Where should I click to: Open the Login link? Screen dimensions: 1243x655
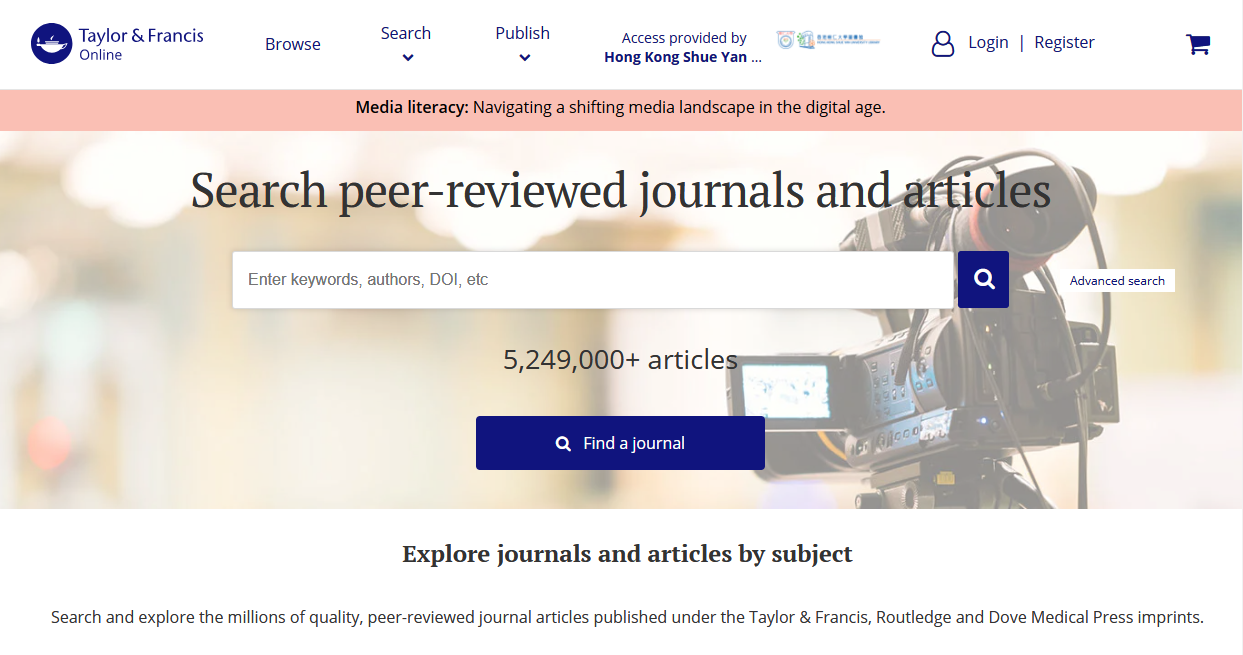click(x=988, y=42)
